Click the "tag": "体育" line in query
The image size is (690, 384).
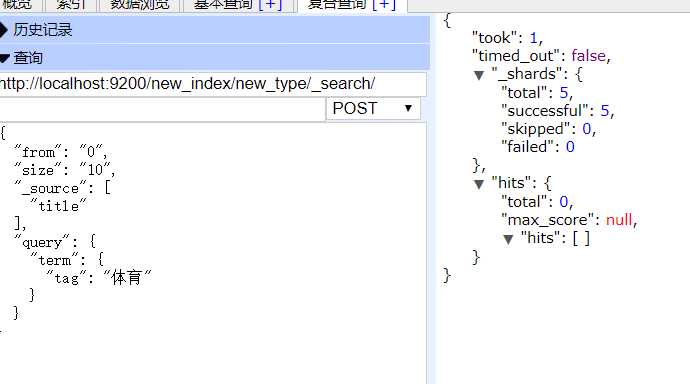click(99, 278)
